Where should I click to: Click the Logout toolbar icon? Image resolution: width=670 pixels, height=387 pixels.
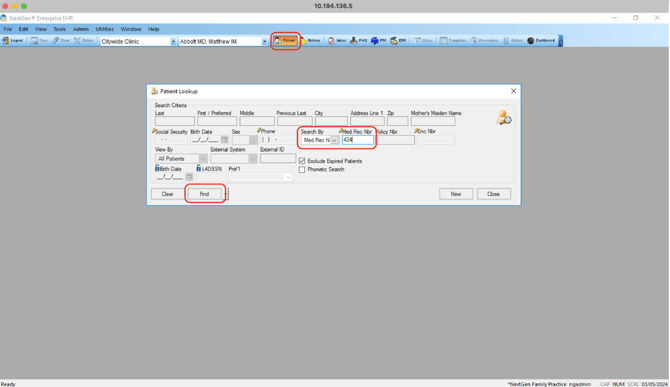13,41
